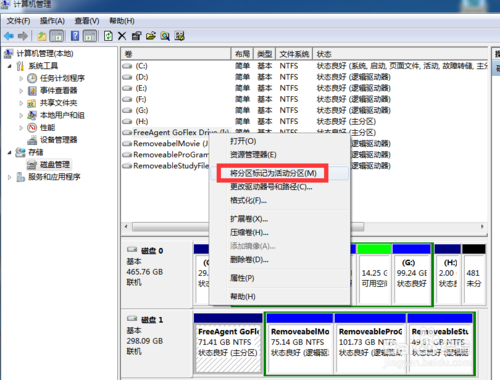500x380 pixels.
Task: Select the RemoveableProG partition block on 磁盘 1
Action: click(370, 343)
